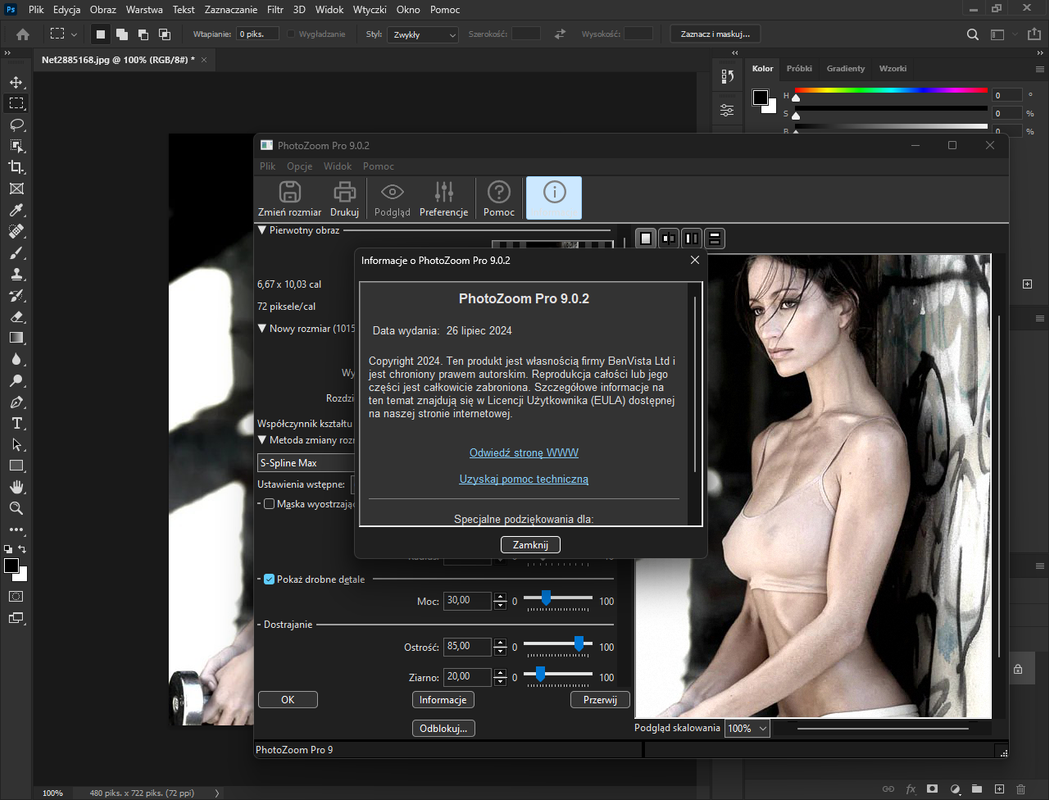
Task: Click the Ziarno slider handle
Action: [x=540, y=674]
